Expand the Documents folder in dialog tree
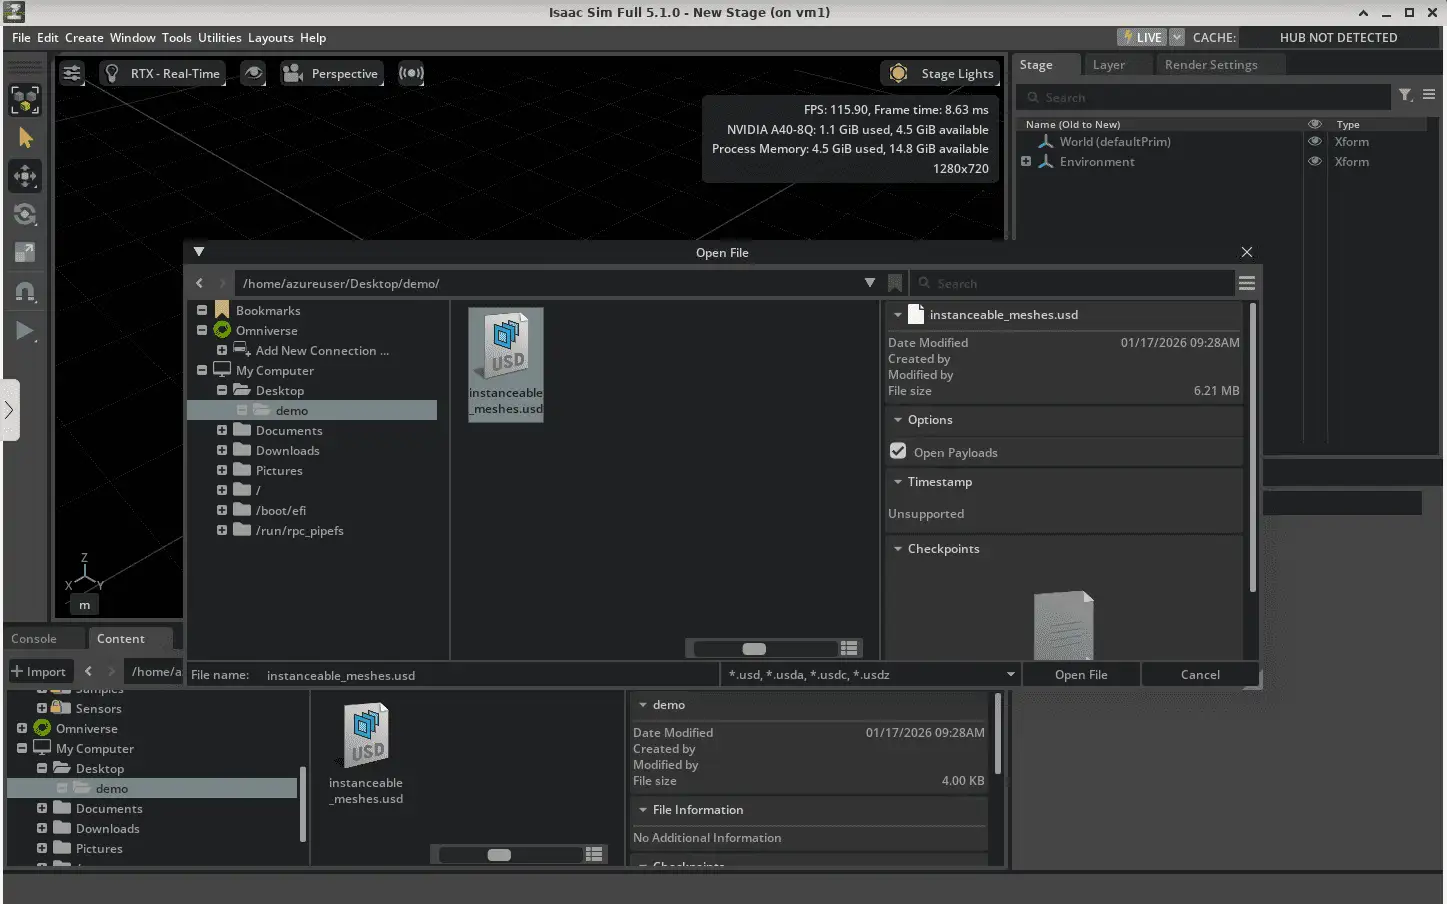Viewport: 1447px width, 904px height. point(222,430)
